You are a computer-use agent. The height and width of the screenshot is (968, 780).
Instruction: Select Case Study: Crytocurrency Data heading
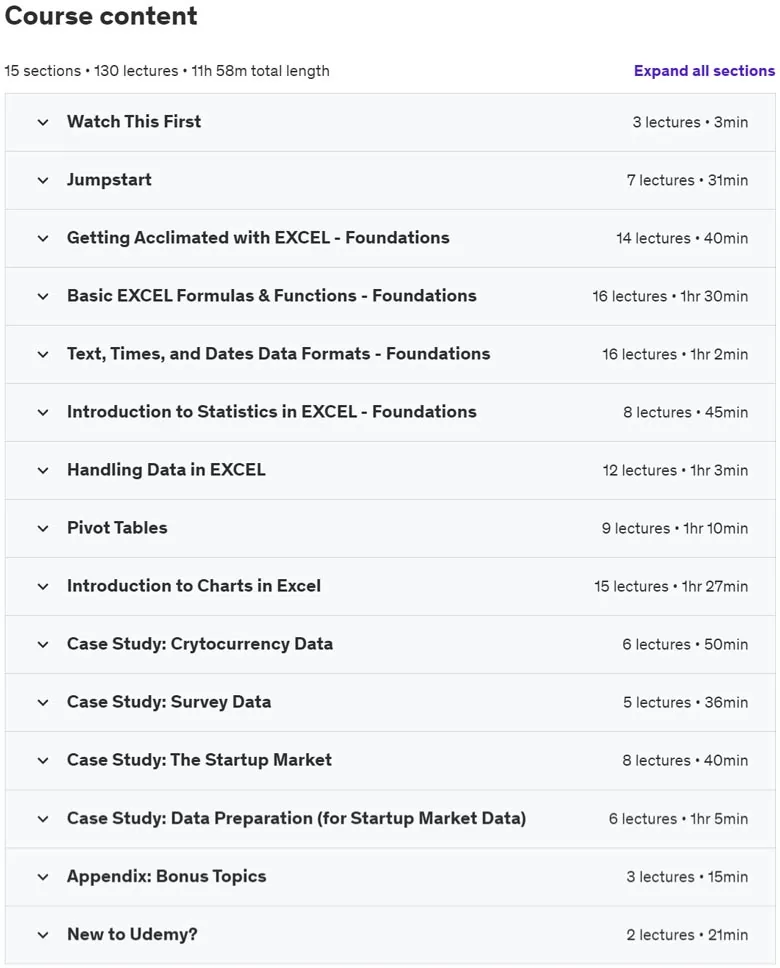tap(200, 644)
